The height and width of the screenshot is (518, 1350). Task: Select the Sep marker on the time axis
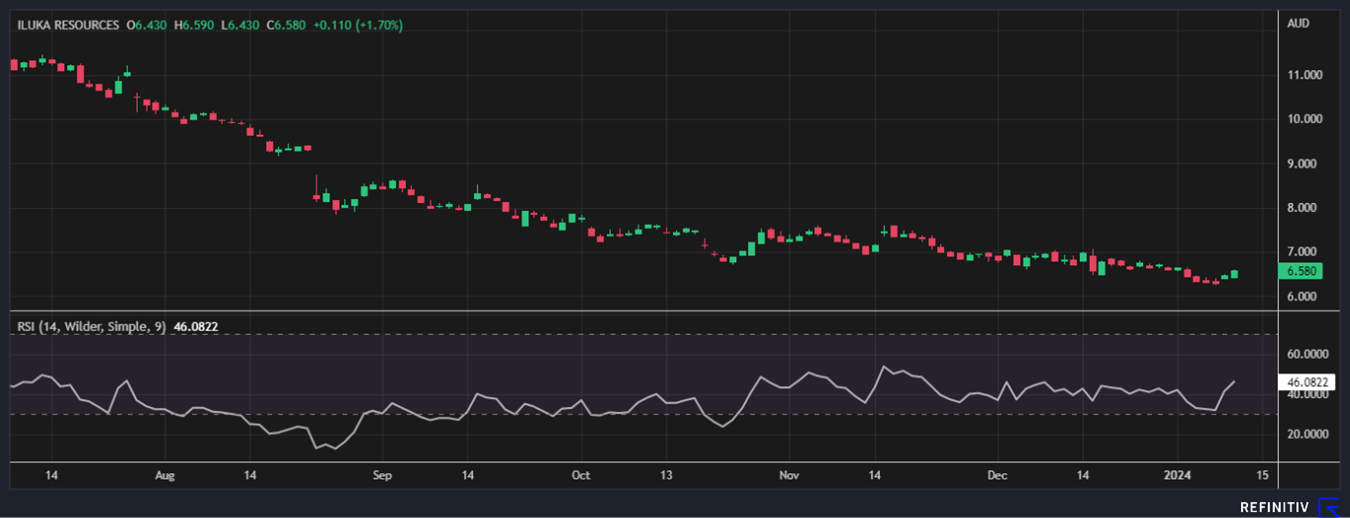[384, 475]
